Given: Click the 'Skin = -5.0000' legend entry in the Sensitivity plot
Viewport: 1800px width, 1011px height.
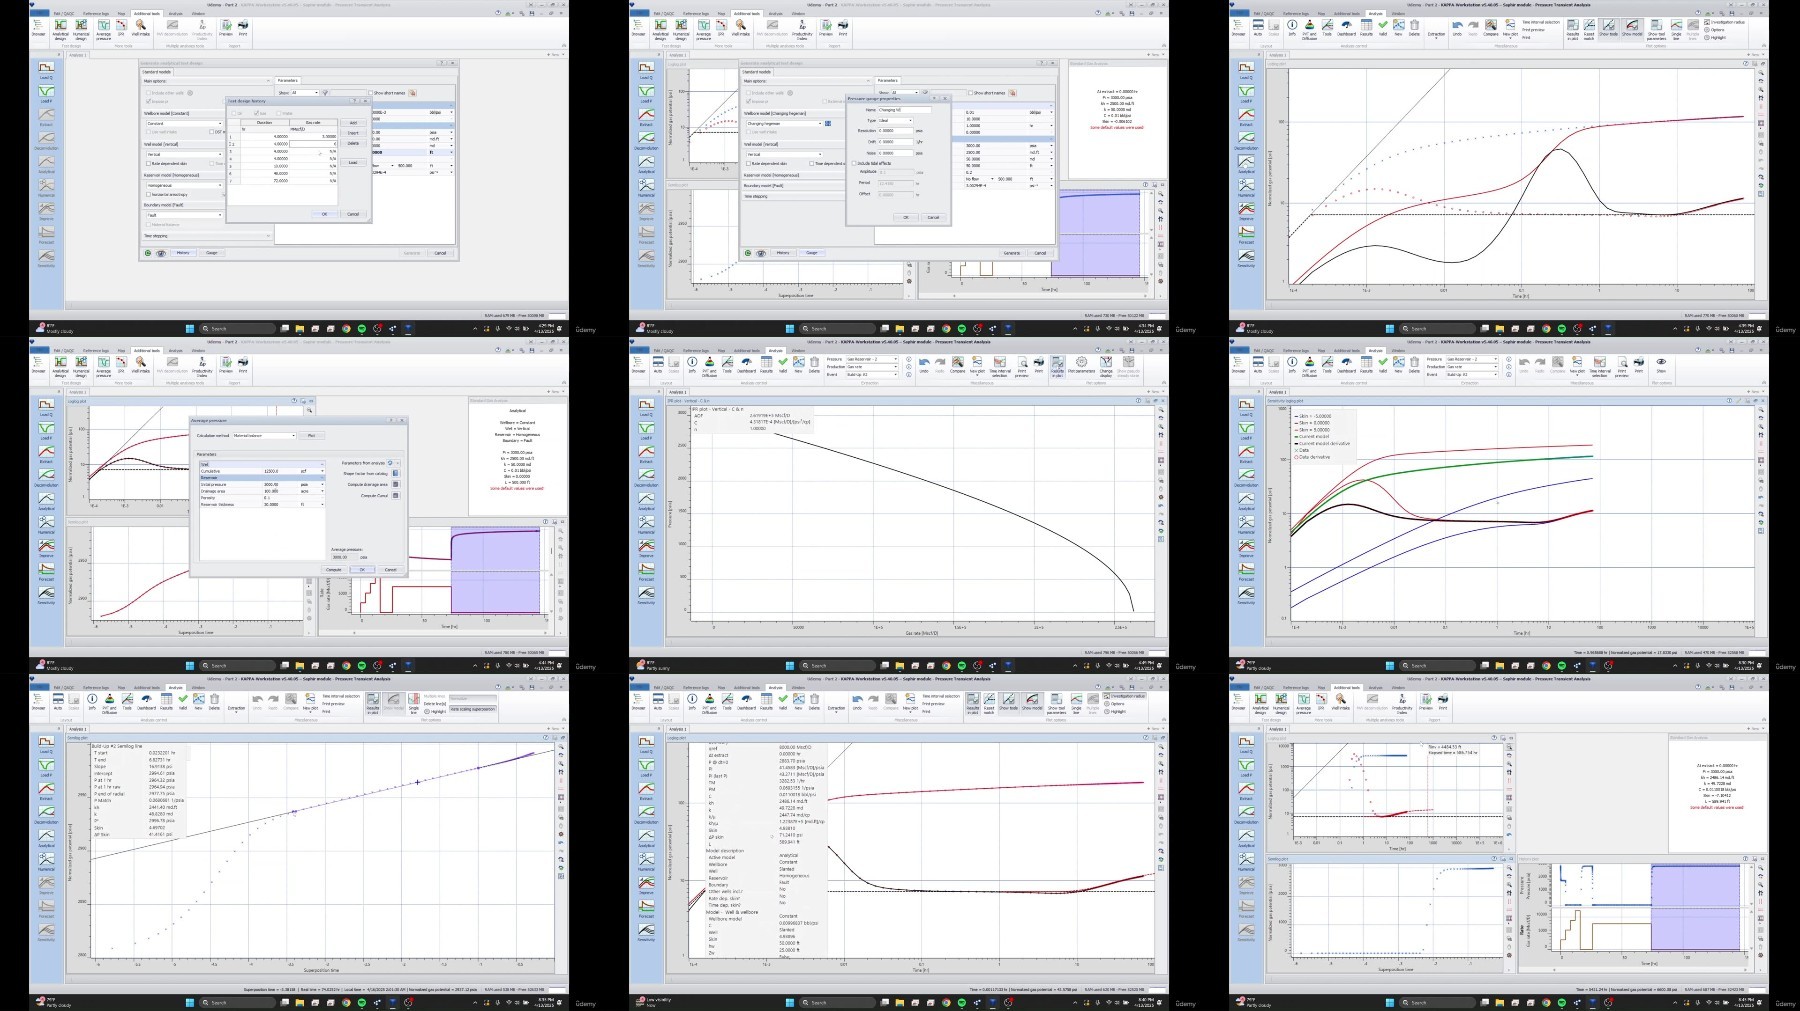Looking at the screenshot, I should pyautogui.click(x=1314, y=416).
